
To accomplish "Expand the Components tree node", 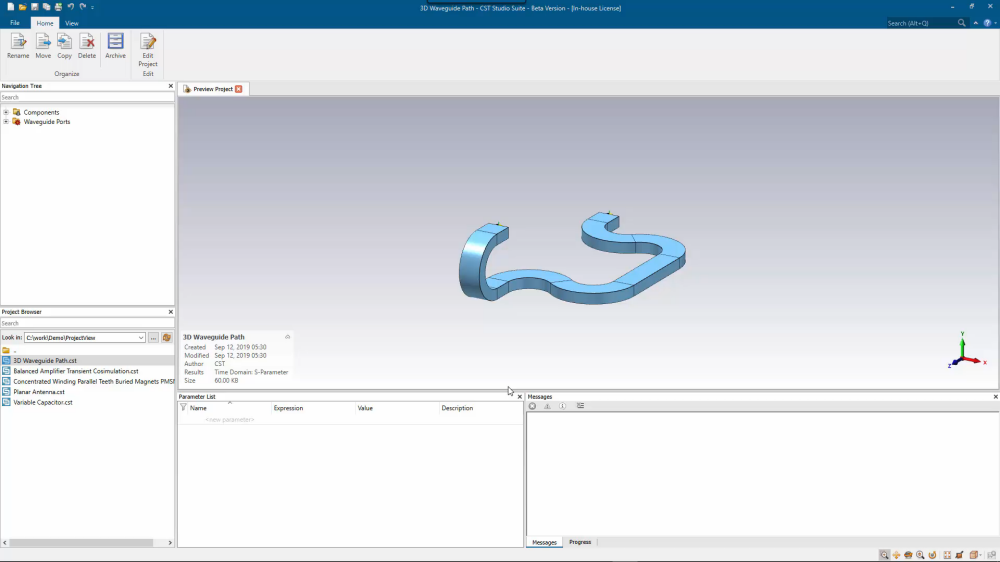I will click(x=6, y=112).
